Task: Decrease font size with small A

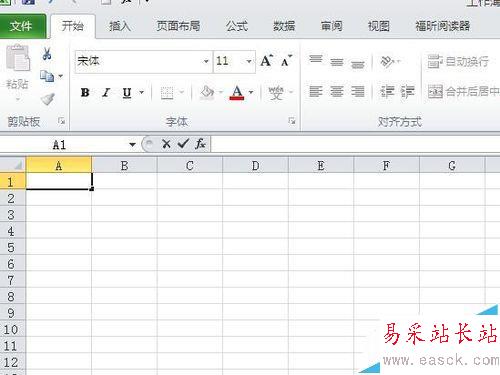Action: point(286,61)
